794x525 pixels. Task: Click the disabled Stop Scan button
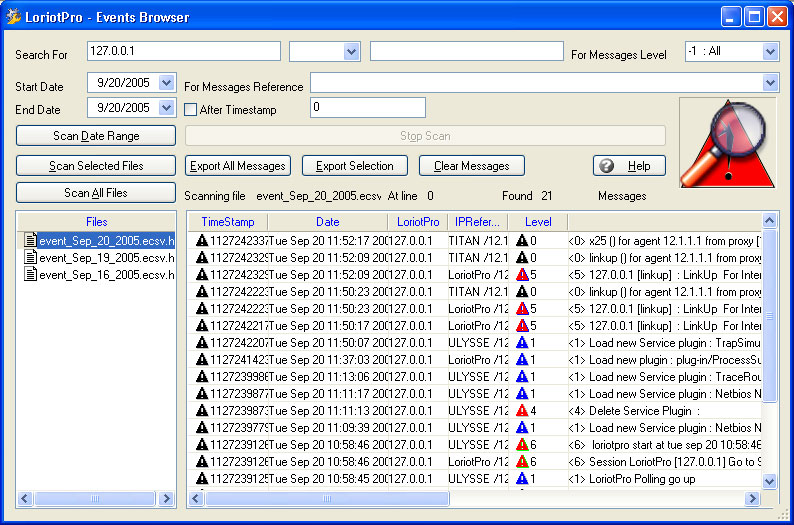pos(425,136)
